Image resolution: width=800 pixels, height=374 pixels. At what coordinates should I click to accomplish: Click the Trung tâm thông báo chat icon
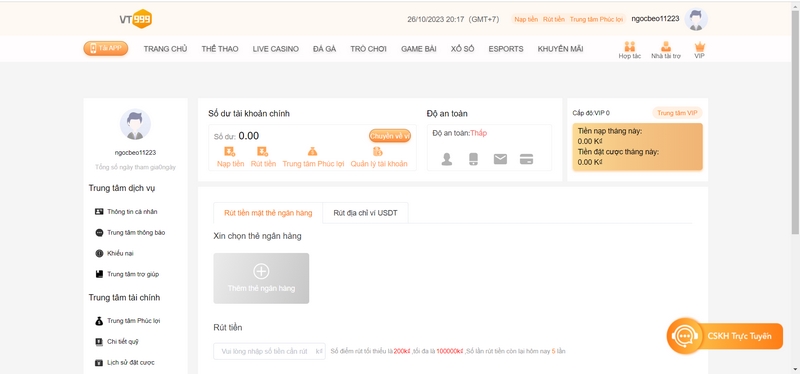coord(99,232)
